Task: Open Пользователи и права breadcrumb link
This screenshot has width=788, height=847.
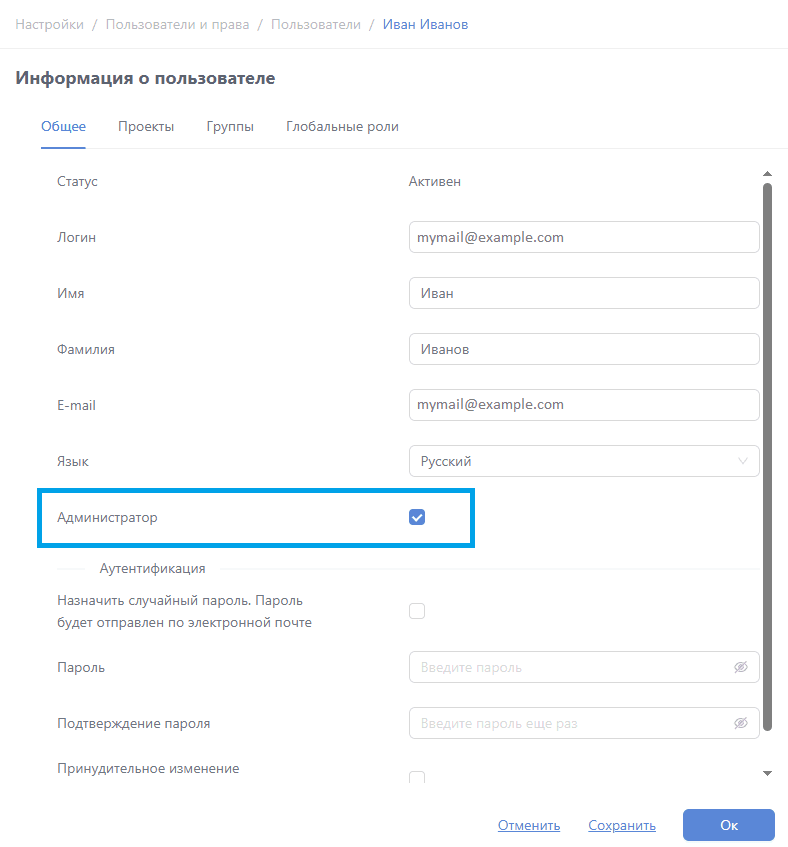Action: (177, 24)
